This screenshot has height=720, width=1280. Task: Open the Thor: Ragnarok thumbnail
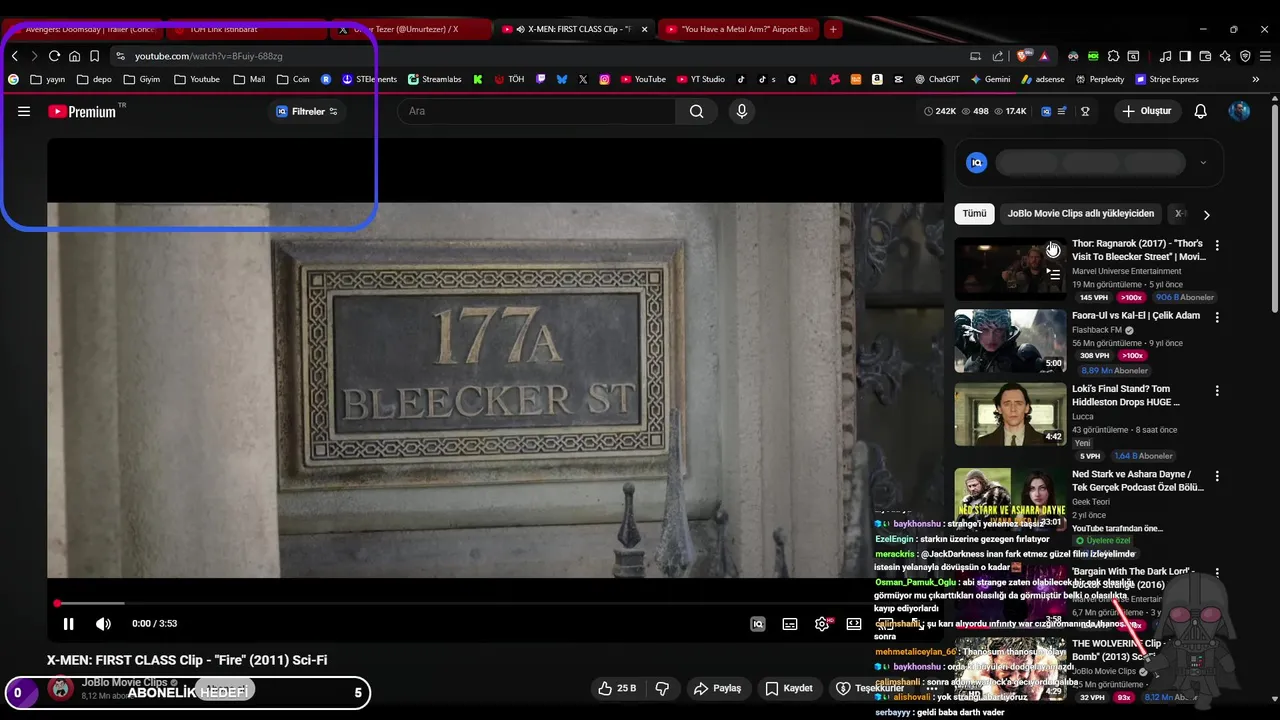coord(1010,268)
